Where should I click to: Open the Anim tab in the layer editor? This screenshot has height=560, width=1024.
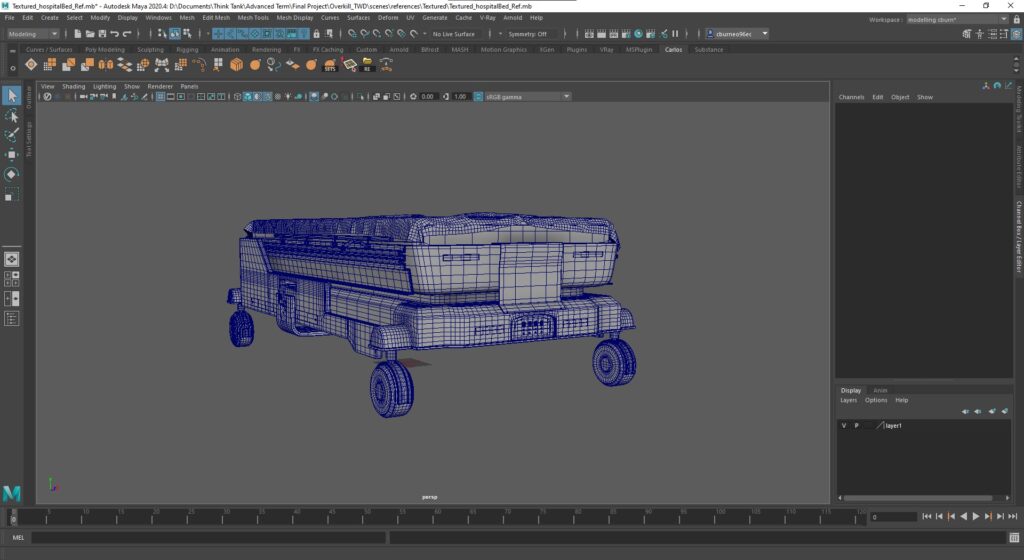click(880, 390)
